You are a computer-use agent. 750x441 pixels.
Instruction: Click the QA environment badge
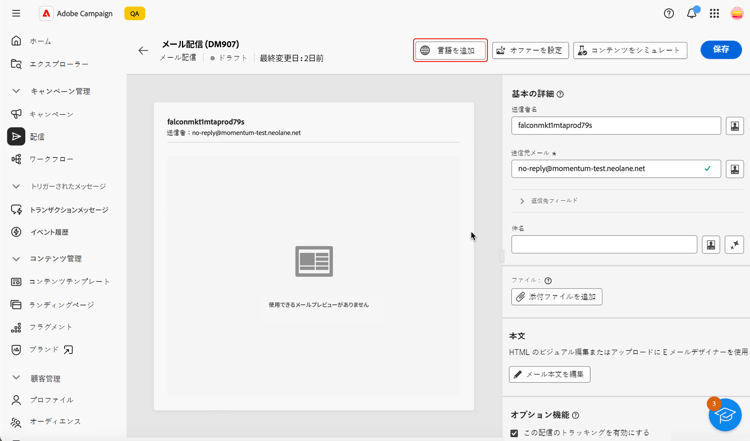(x=134, y=13)
